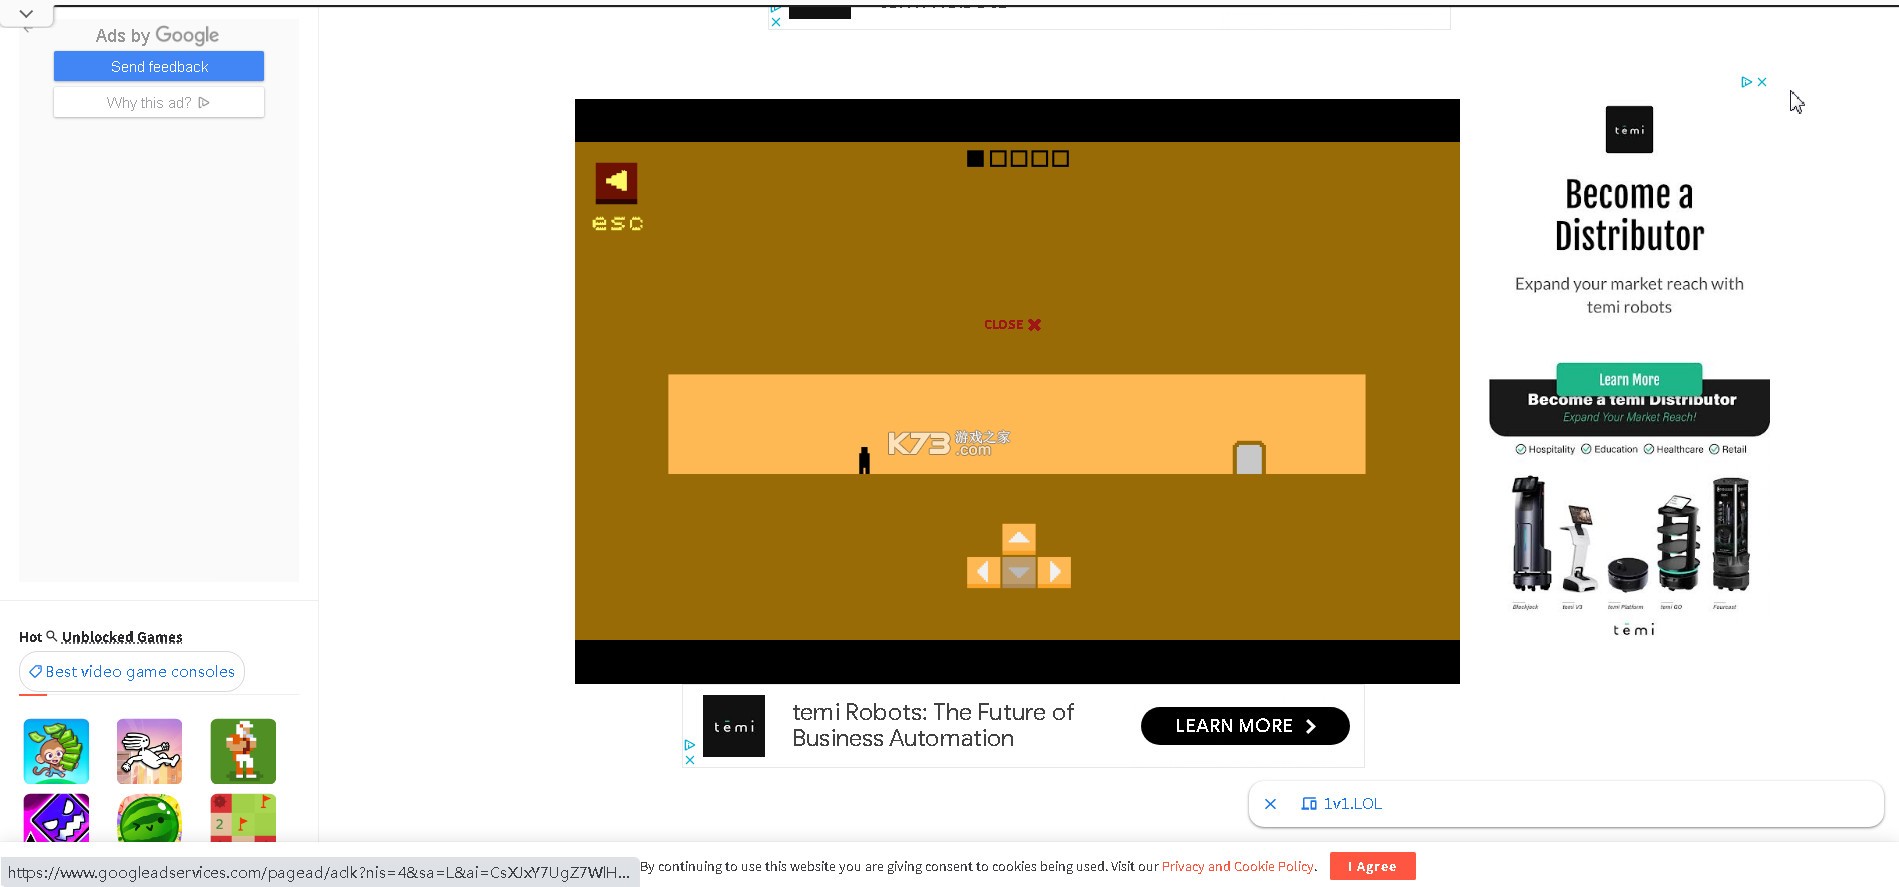Open the minesweeper flags game thumbnail
The height and width of the screenshot is (887, 1899).
click(243, 818)
